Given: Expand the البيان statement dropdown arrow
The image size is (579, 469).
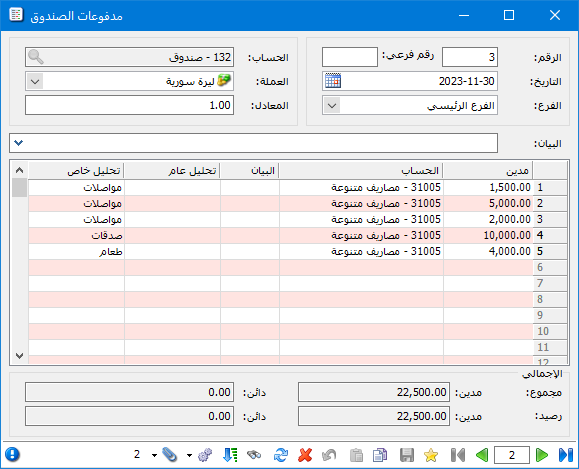Looking at the screenshot, I should tap(18, 143).
